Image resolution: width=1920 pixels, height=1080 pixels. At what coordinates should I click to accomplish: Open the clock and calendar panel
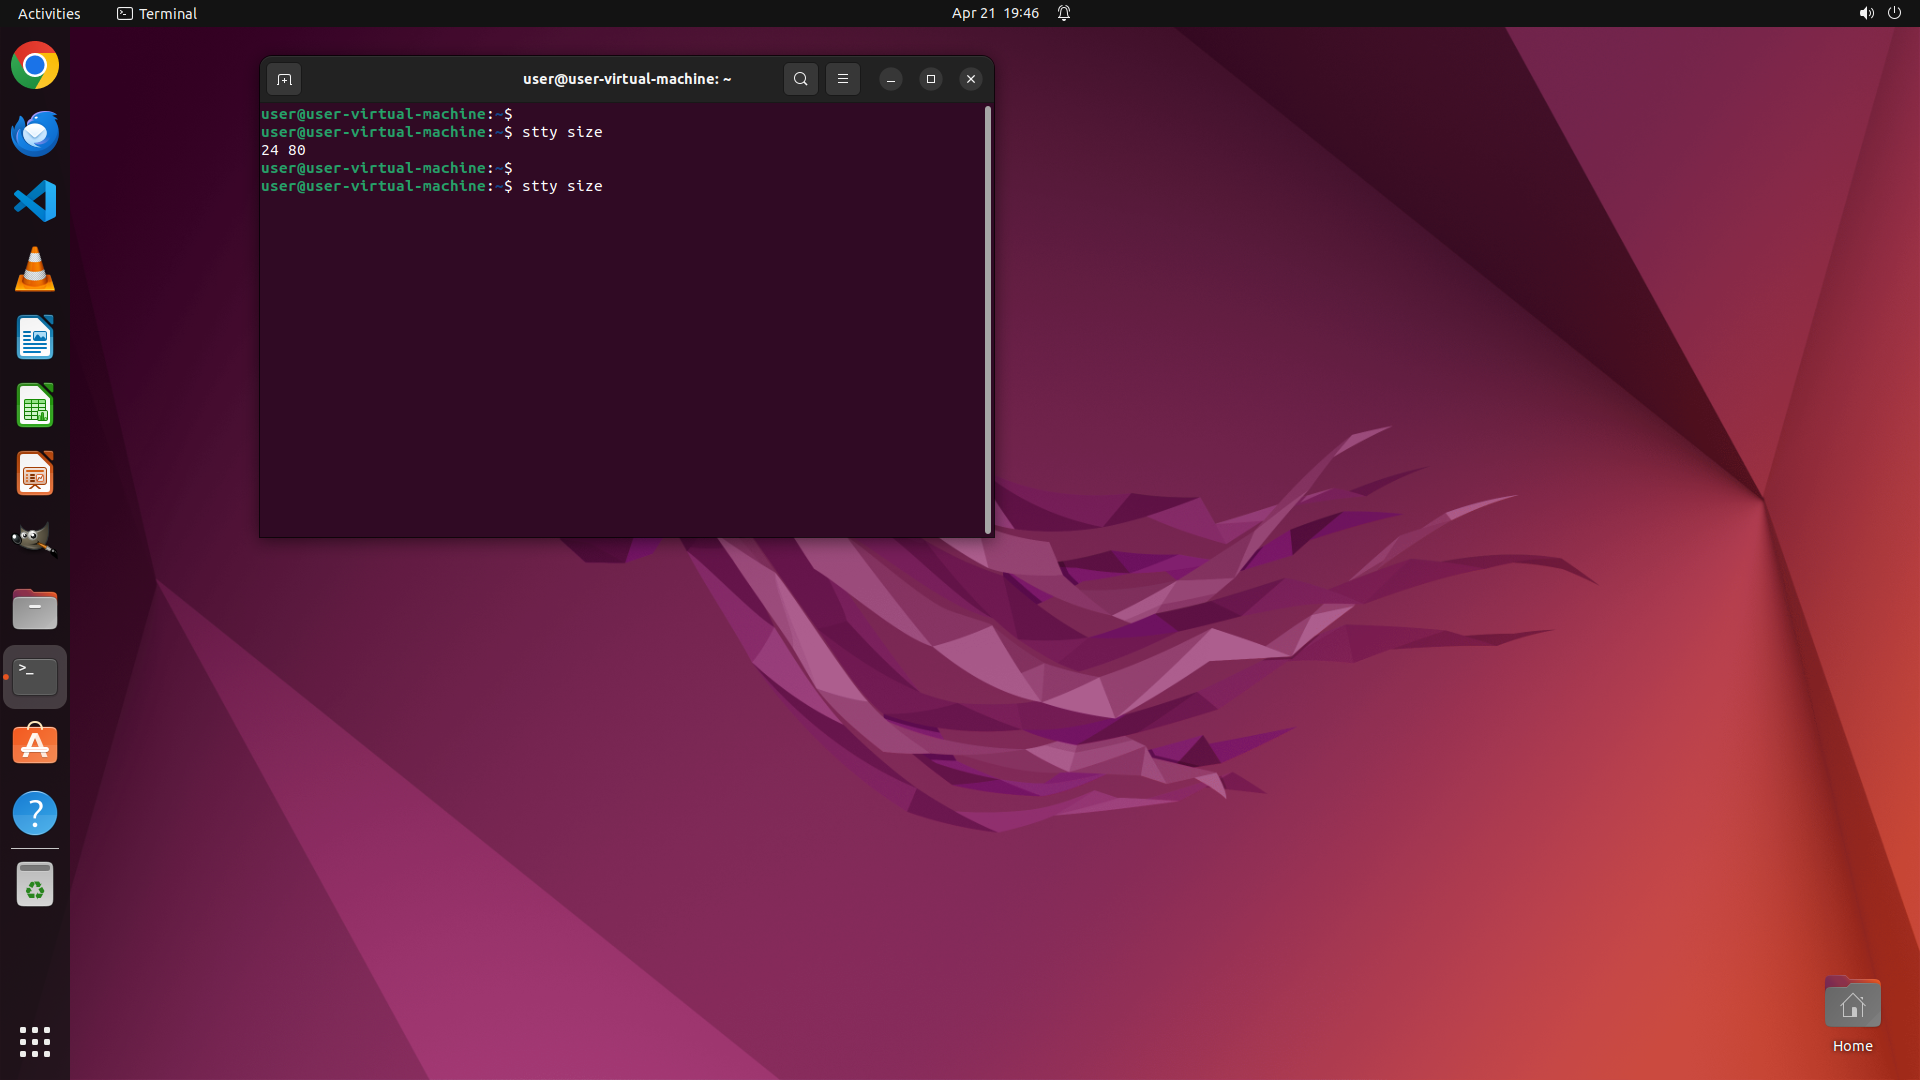[x=994, y=13]
